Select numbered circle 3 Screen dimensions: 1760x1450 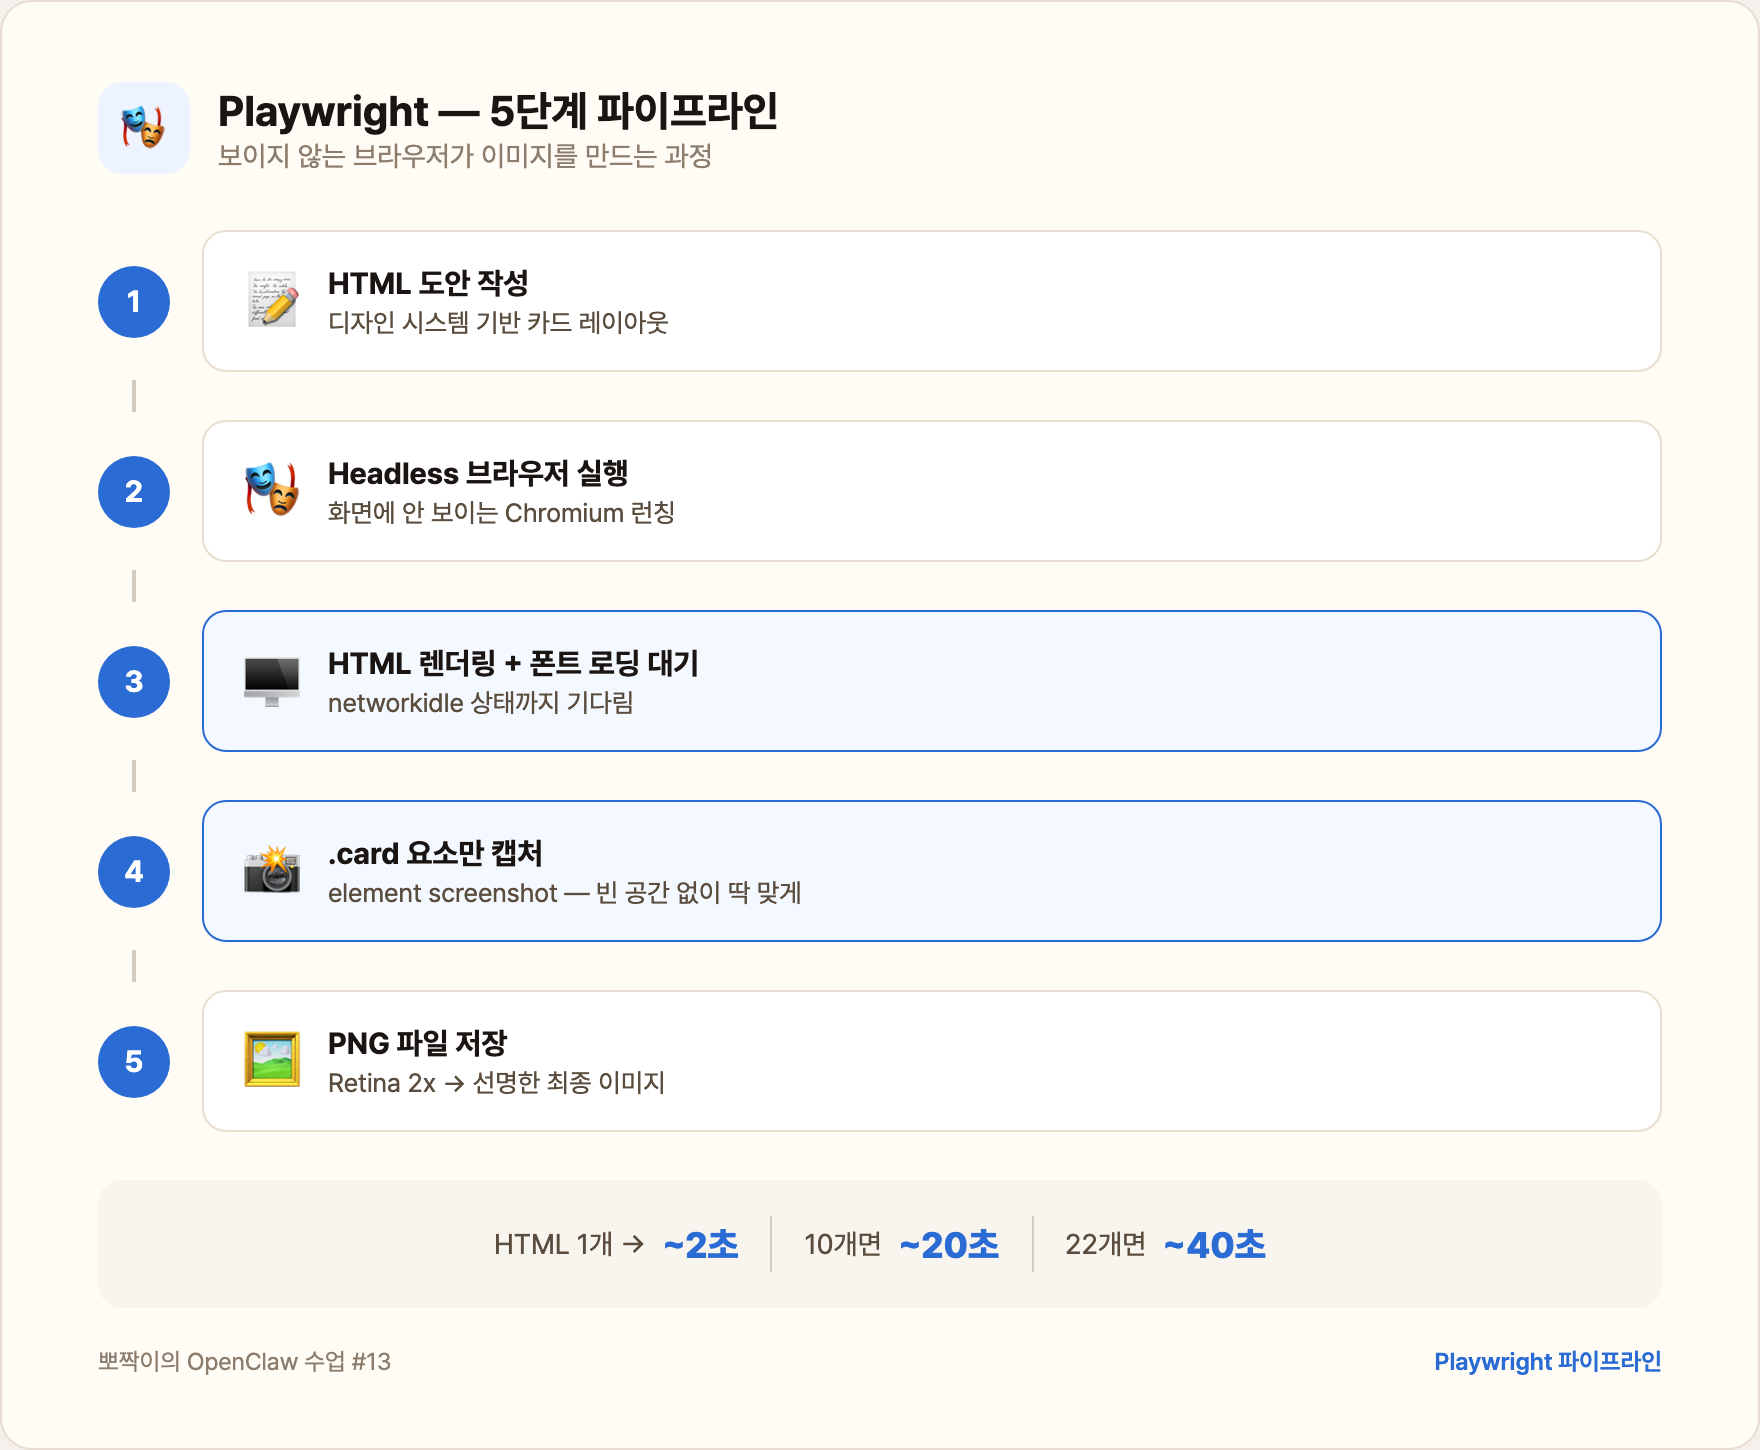133,681
